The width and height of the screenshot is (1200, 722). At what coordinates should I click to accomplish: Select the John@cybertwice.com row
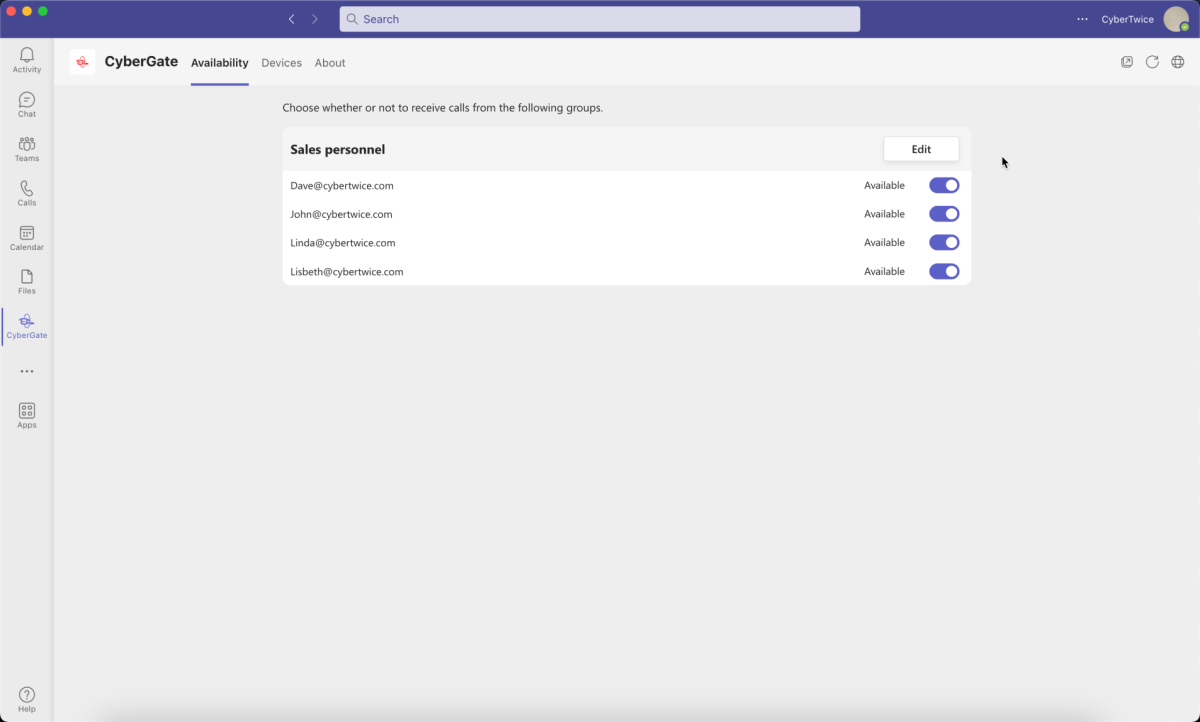pos(626,214)
